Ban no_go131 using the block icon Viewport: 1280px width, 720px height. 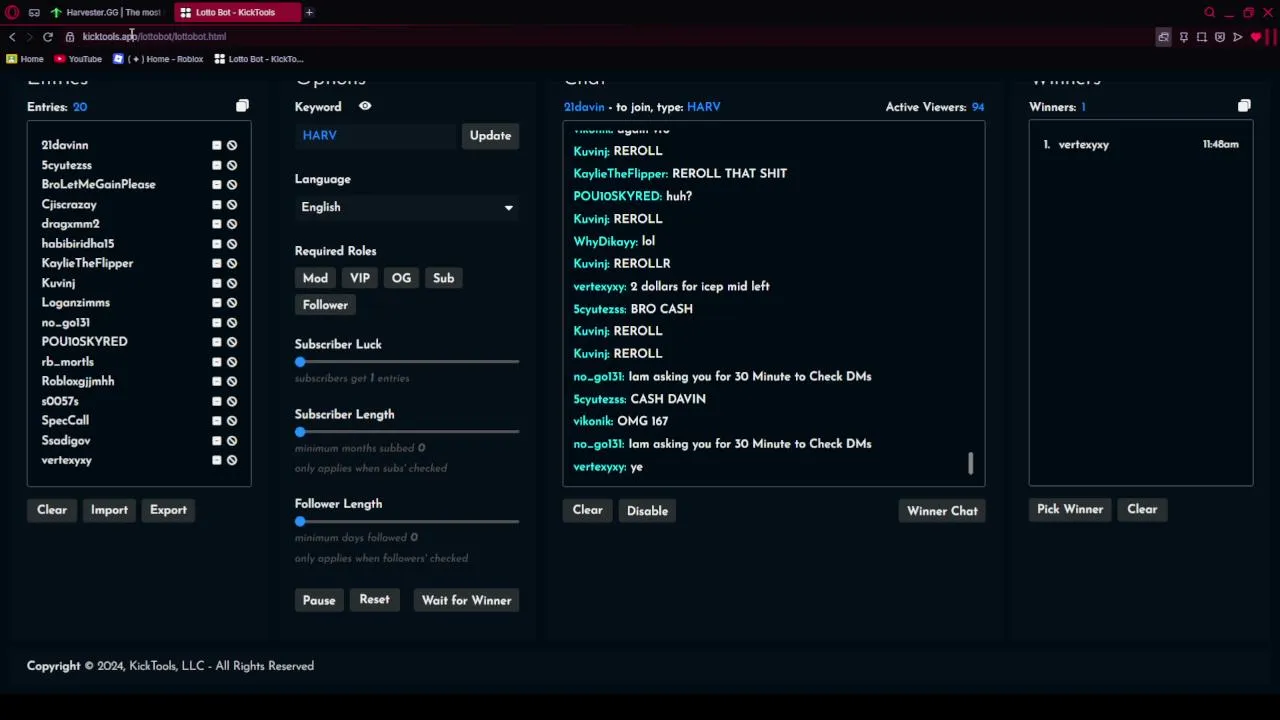point(232,322)
